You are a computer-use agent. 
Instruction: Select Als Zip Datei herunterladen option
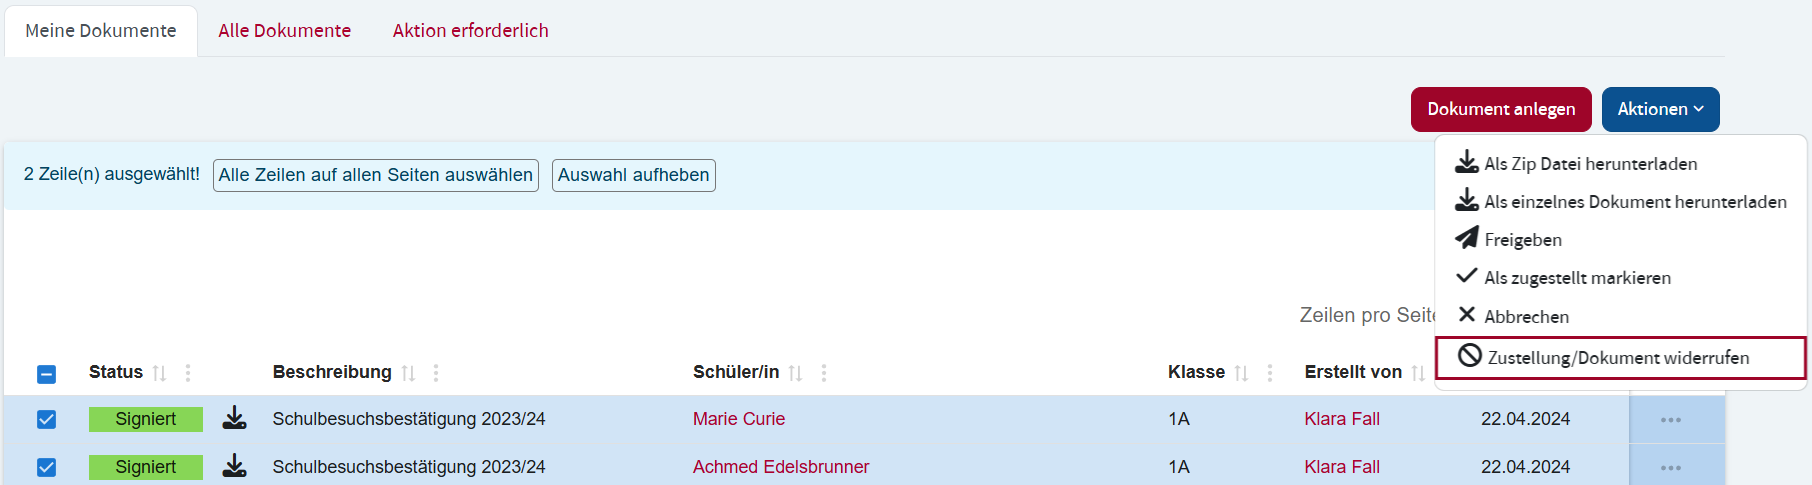(1590, 164)
